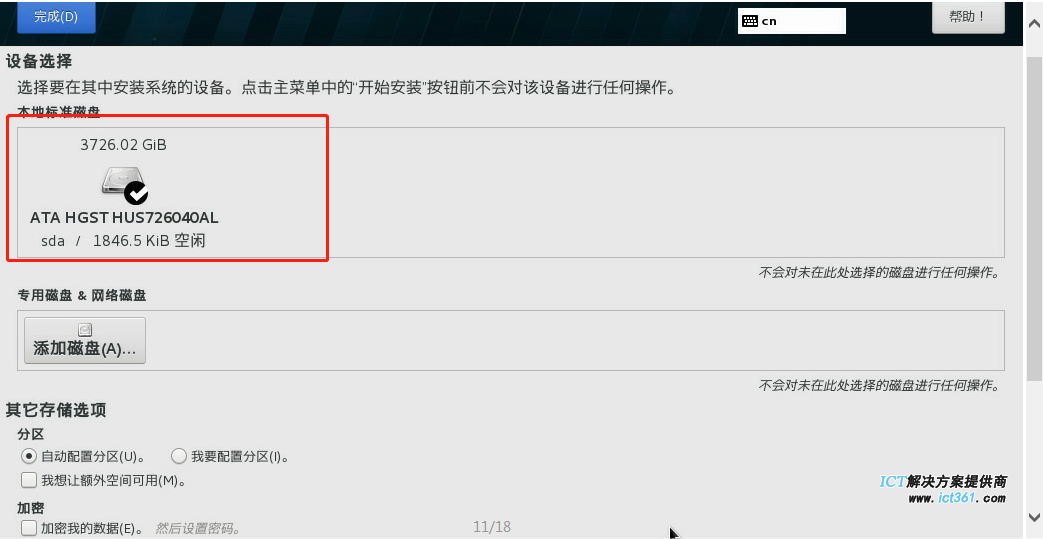Open the 帮助! help button
1043x539 pixels.
coord(968,17)
